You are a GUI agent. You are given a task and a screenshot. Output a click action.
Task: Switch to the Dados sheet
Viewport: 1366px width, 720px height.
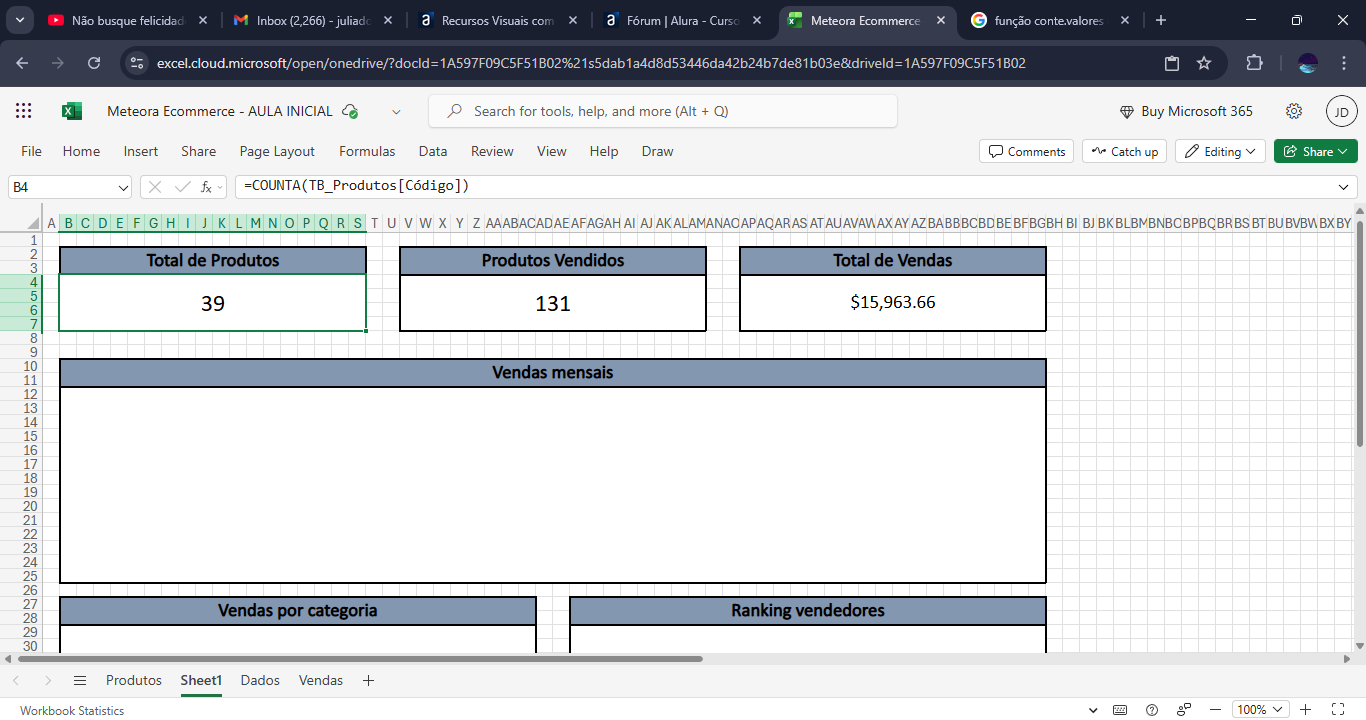(x=260, y=680)
